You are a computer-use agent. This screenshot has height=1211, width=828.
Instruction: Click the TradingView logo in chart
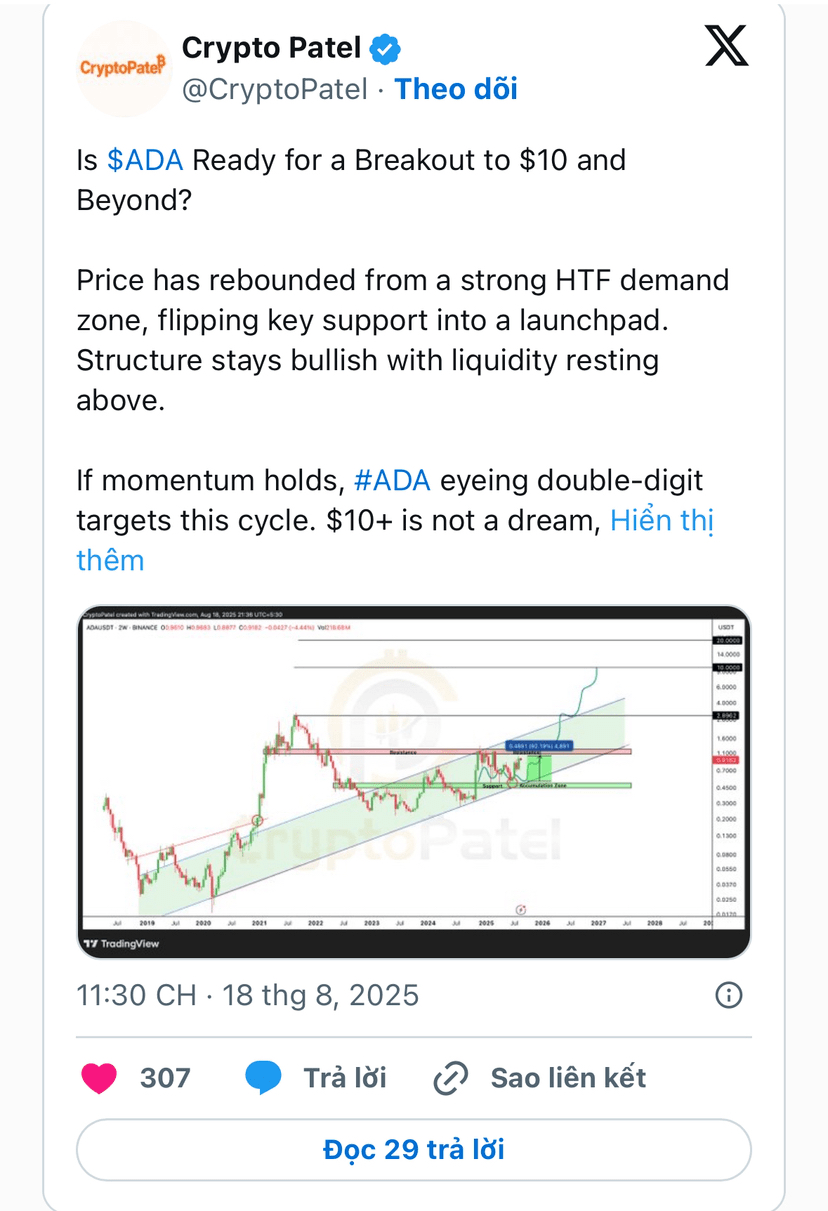point(121,943)
